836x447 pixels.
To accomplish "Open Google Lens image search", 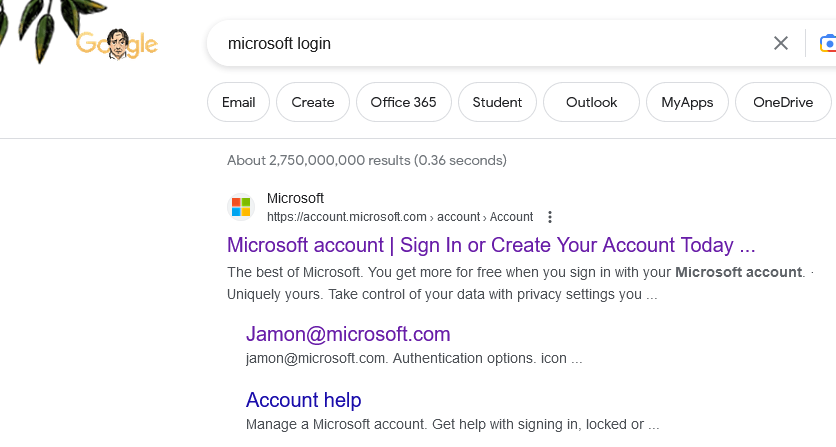I will pos(827,43).
